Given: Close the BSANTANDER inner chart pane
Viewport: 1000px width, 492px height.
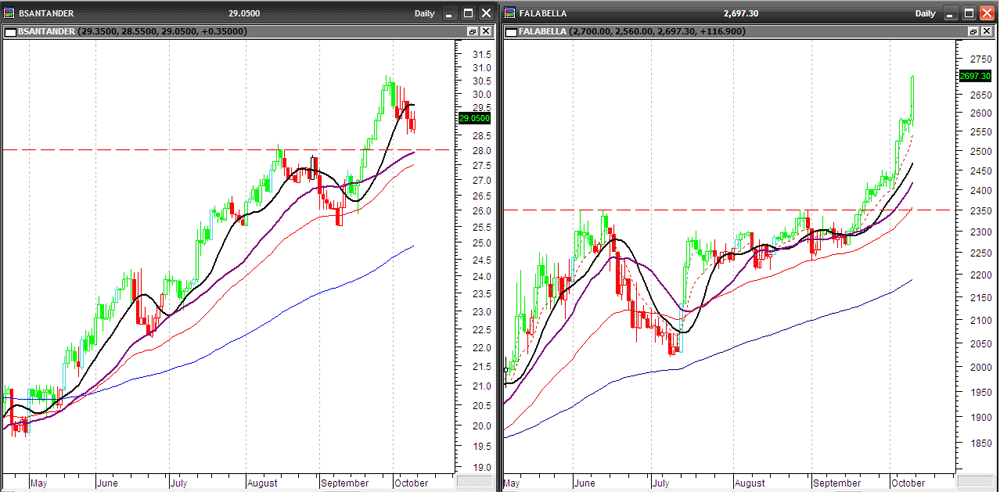Looking at the screenshot, I should (x=486, y=31).
